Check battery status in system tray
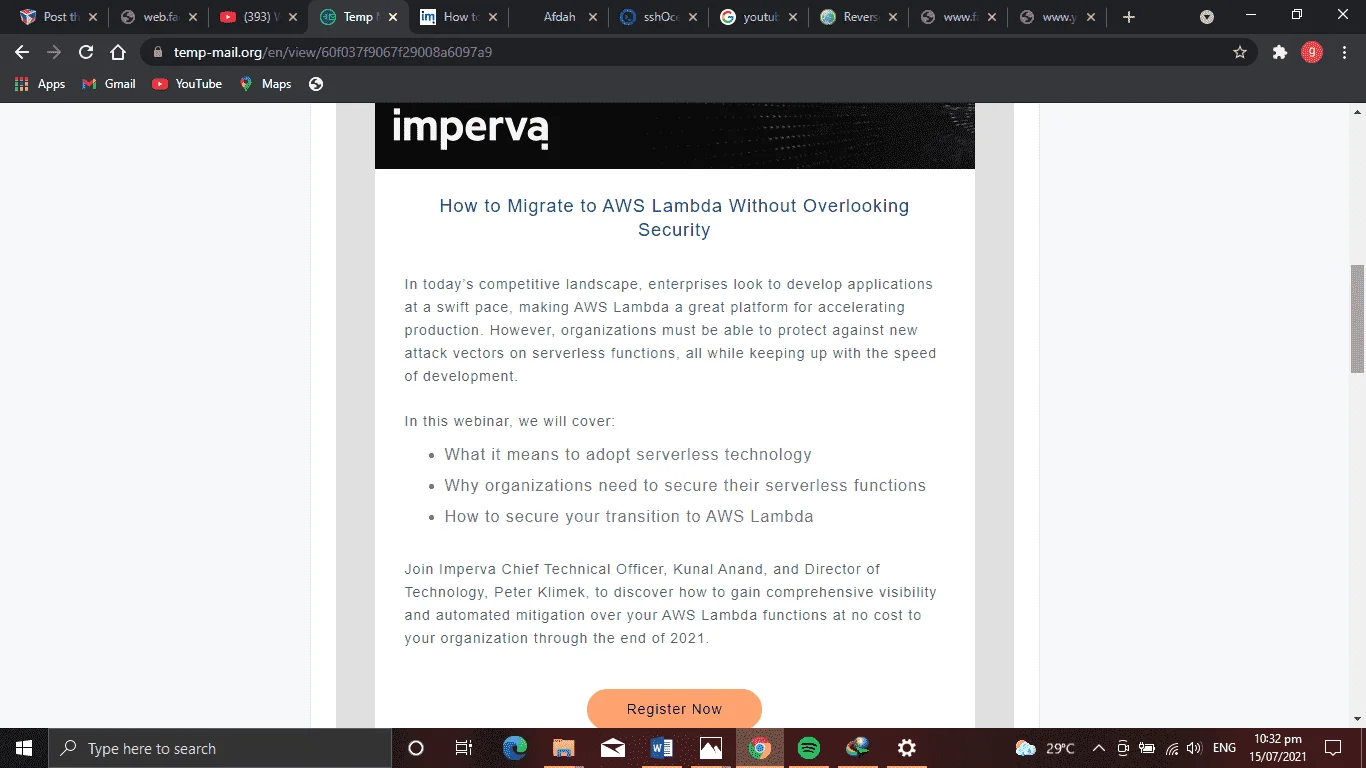Image resolution: width=1366 pixels, height=768 pixels. pos(1146,748)
